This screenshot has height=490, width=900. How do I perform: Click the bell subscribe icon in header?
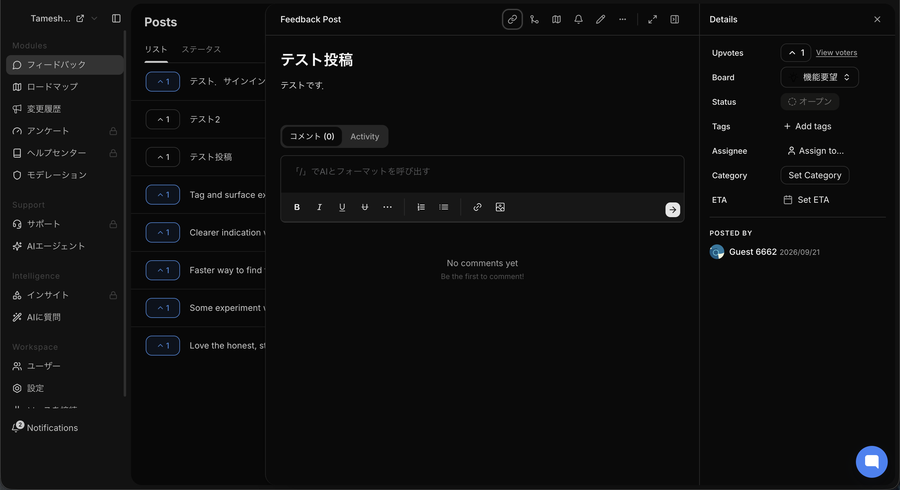coord(579,20)
